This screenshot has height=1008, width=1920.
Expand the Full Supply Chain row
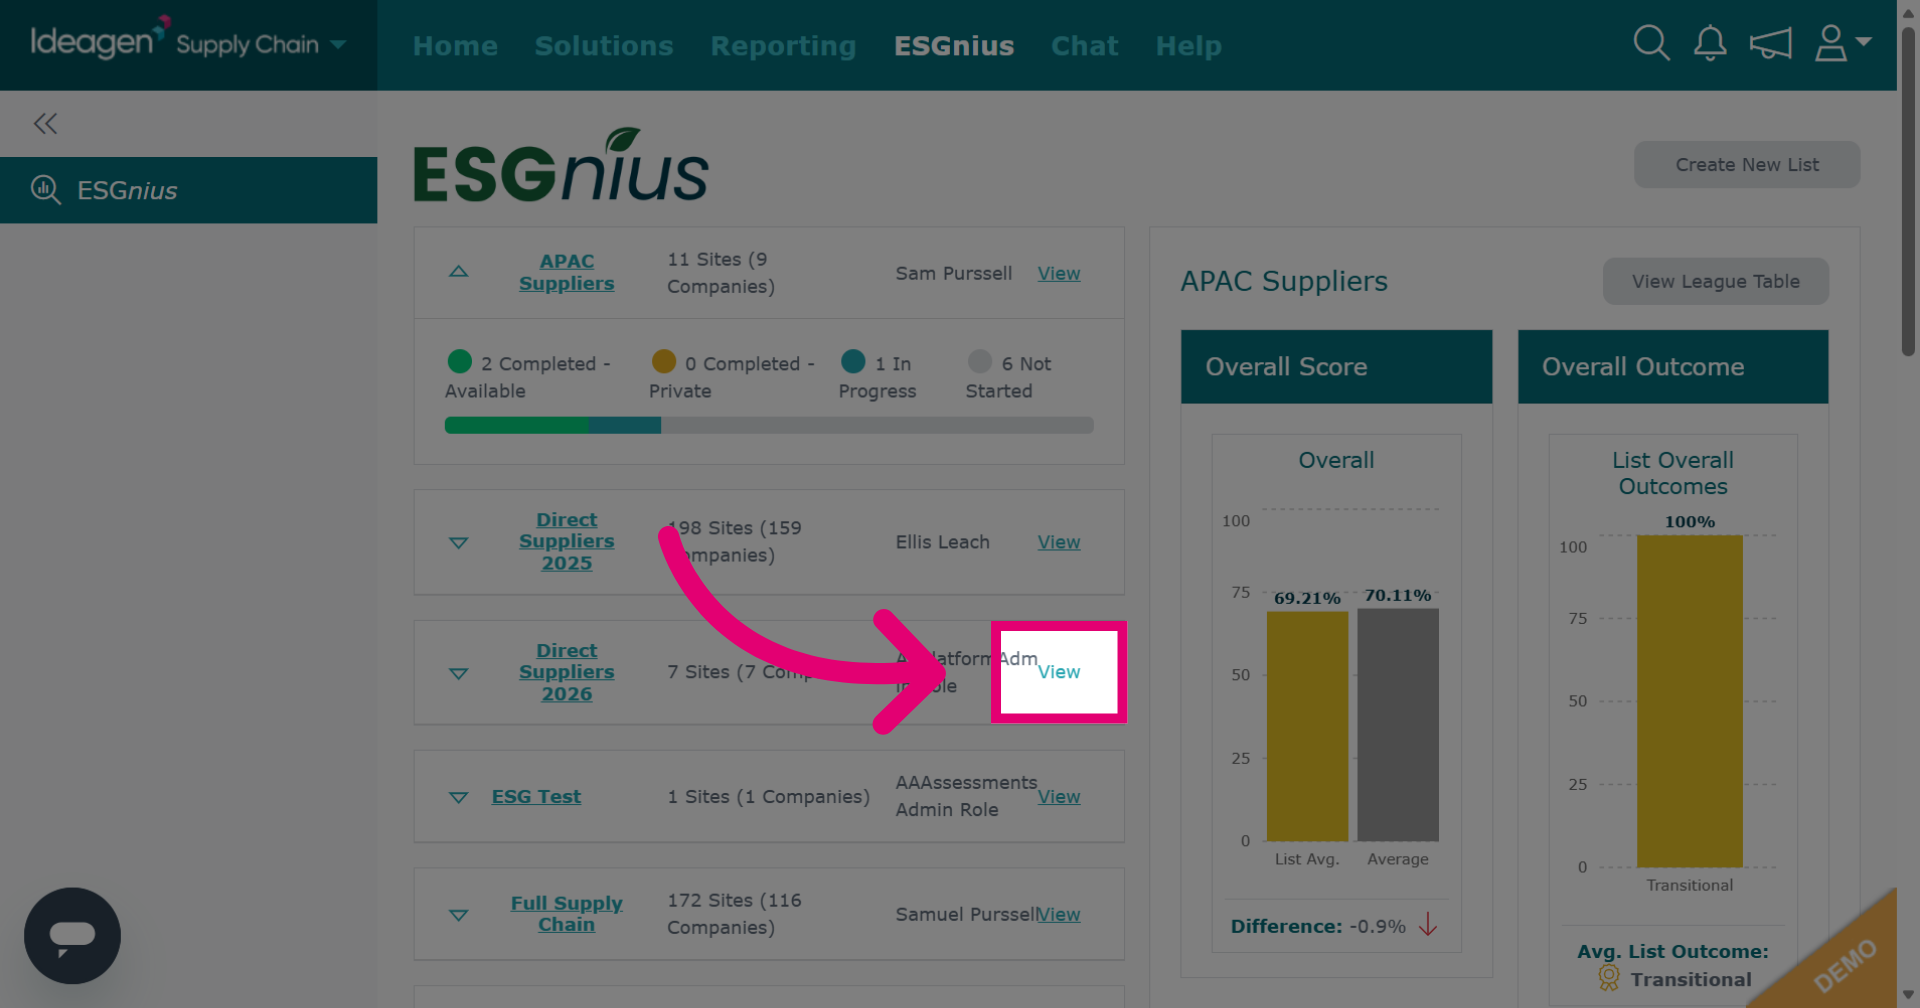pos(458,915)
